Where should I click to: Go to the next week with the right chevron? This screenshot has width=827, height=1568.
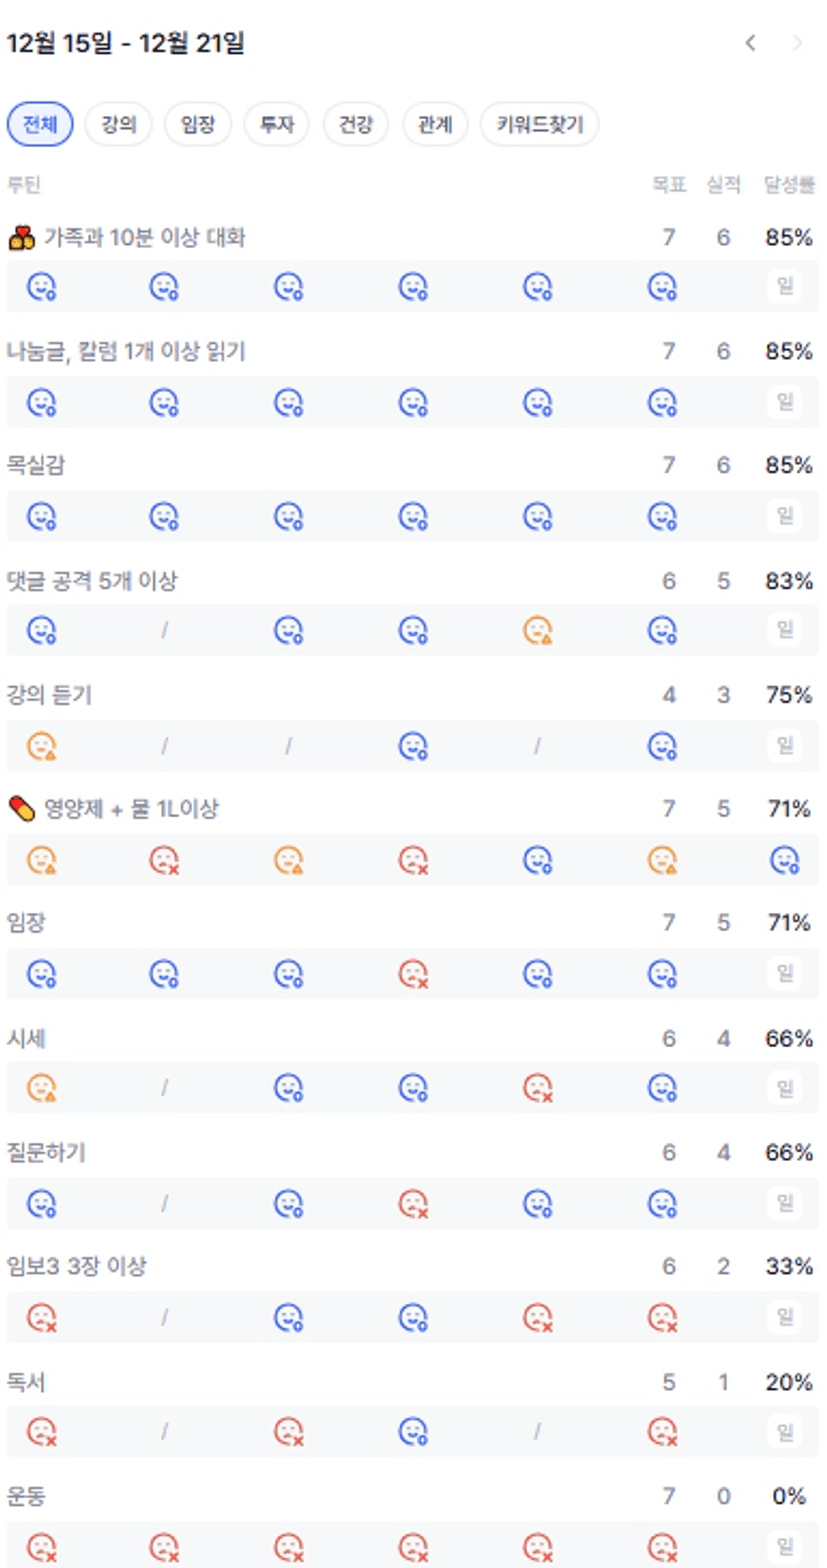tap(797, 43)
